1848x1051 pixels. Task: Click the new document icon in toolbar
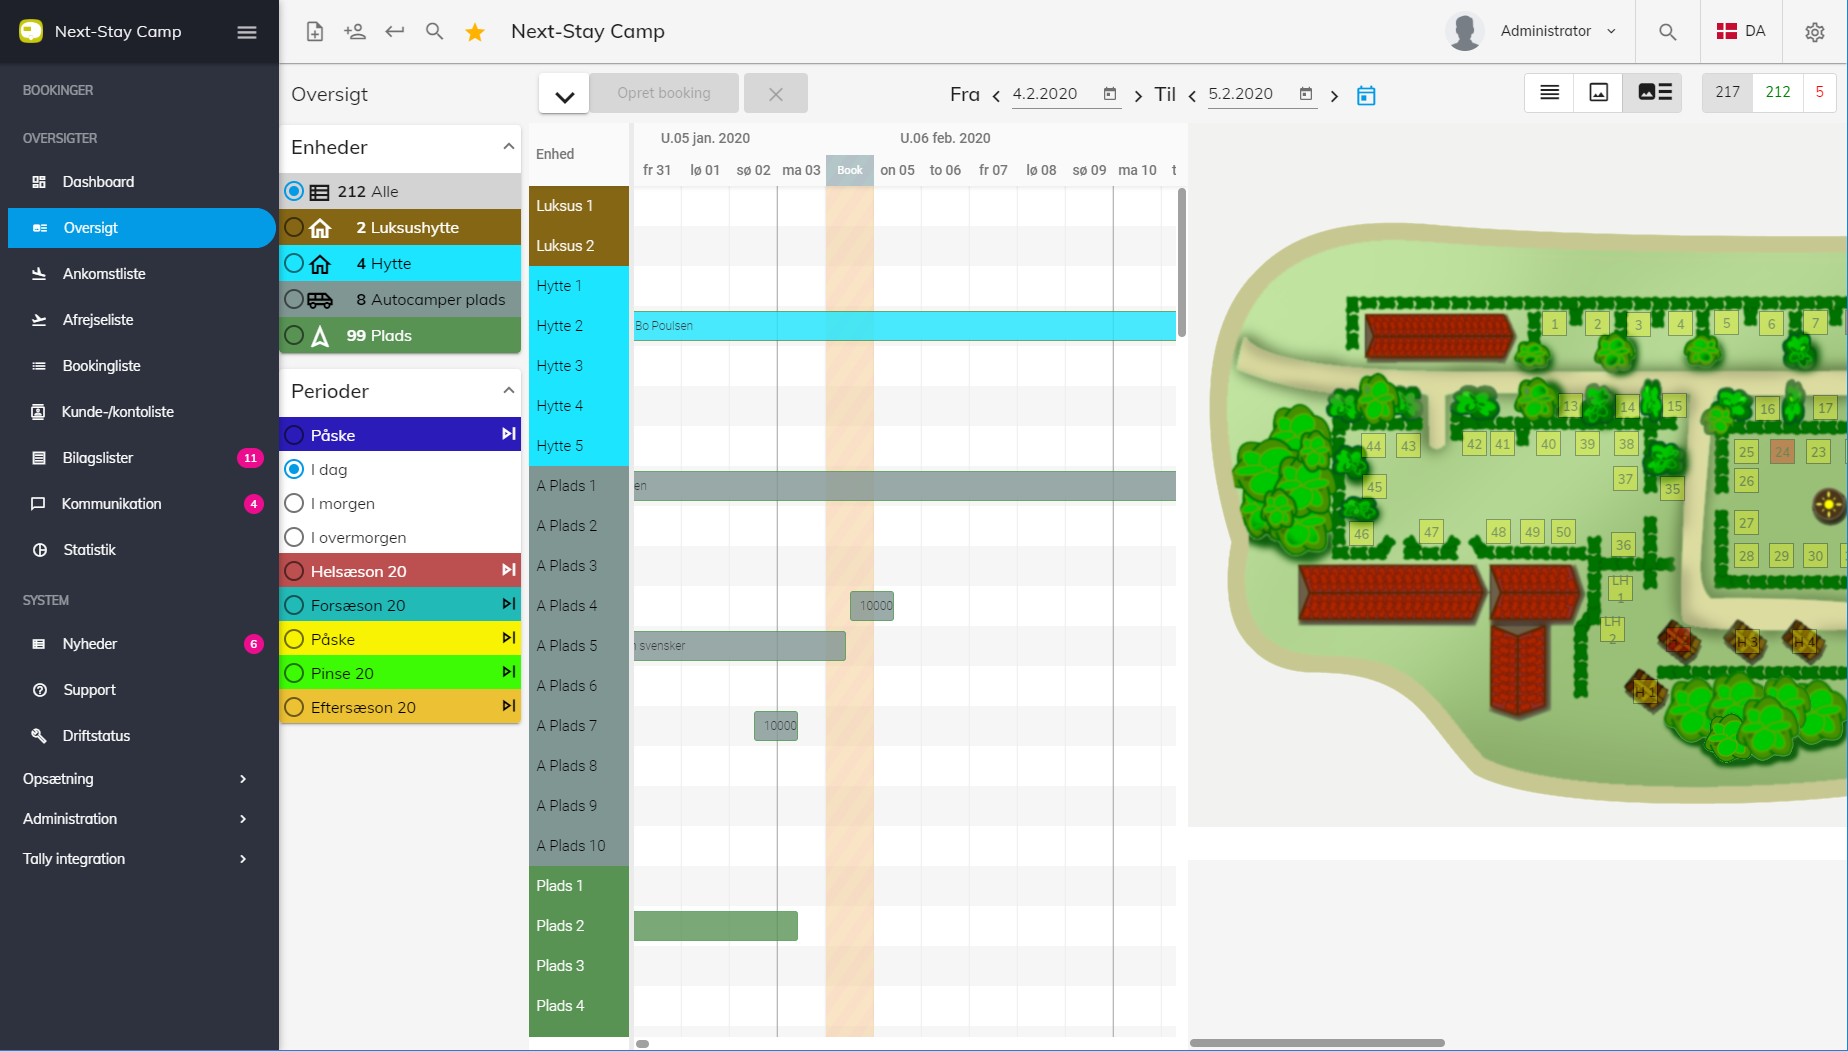pyautogui.click(x=314, y=32)
